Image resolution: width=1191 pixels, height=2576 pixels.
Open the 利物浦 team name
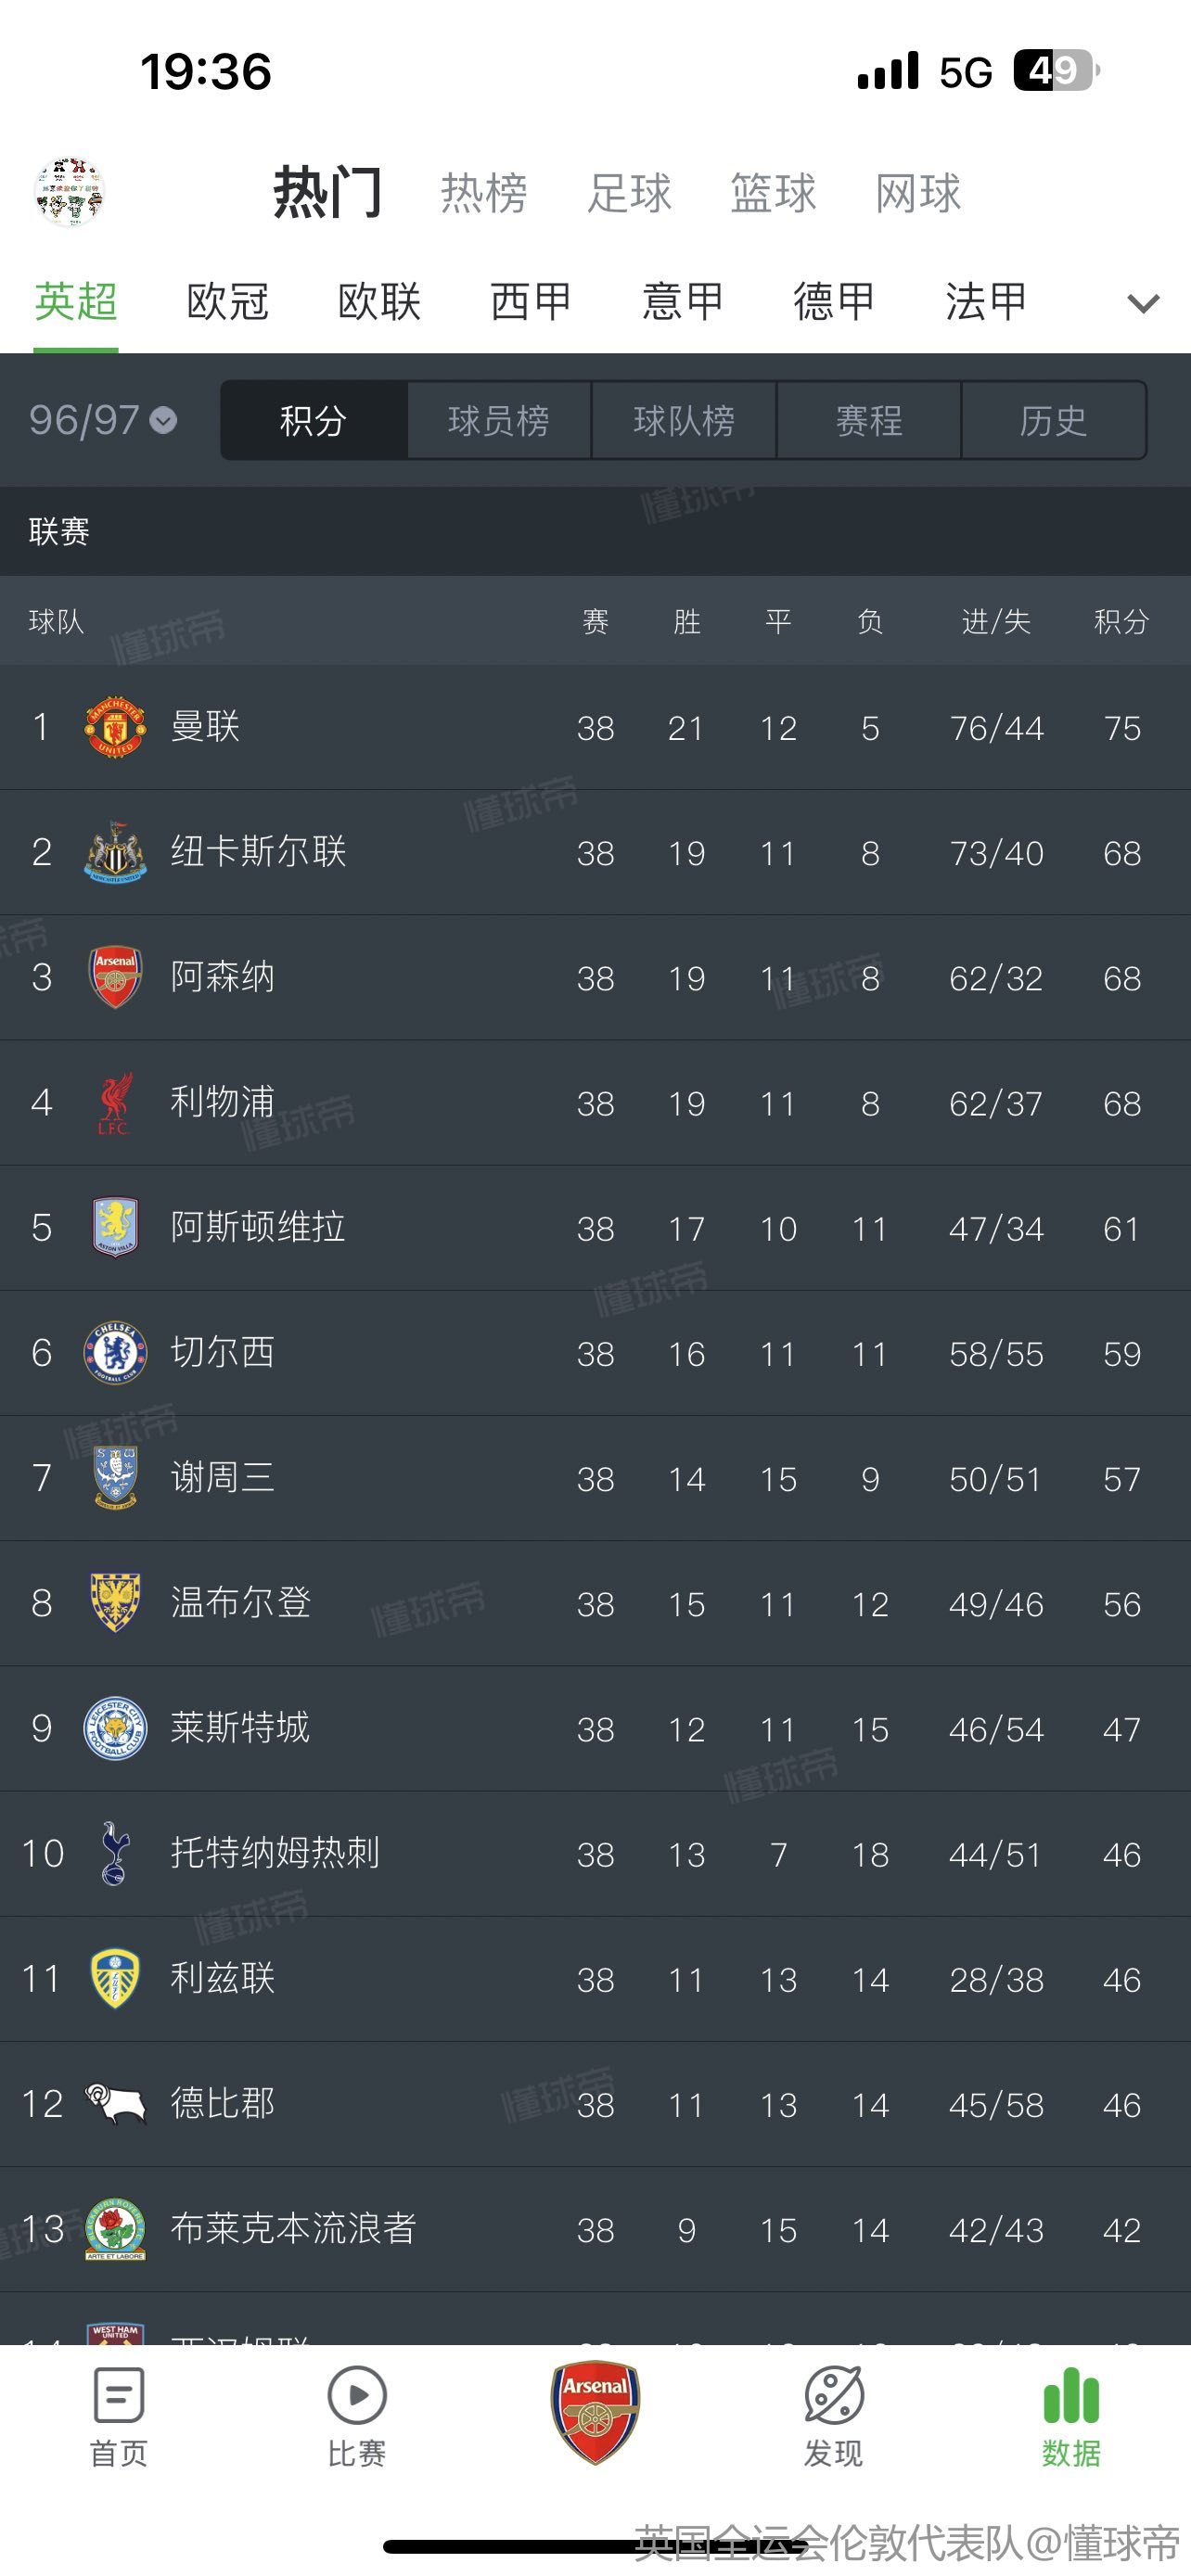point(222,1102)
